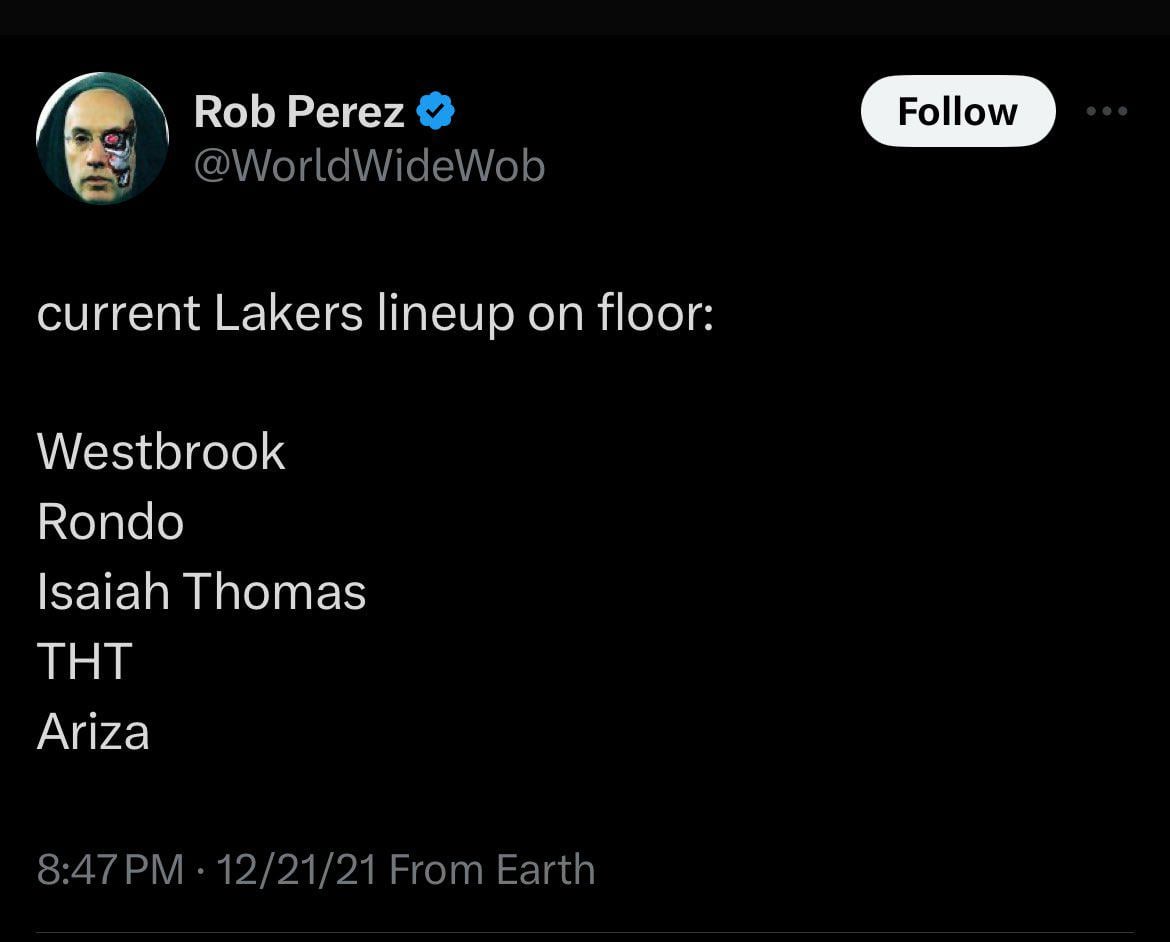Click the word "Westbrook" in the tweet
The image size is (1170, 942).
(161, 452)
